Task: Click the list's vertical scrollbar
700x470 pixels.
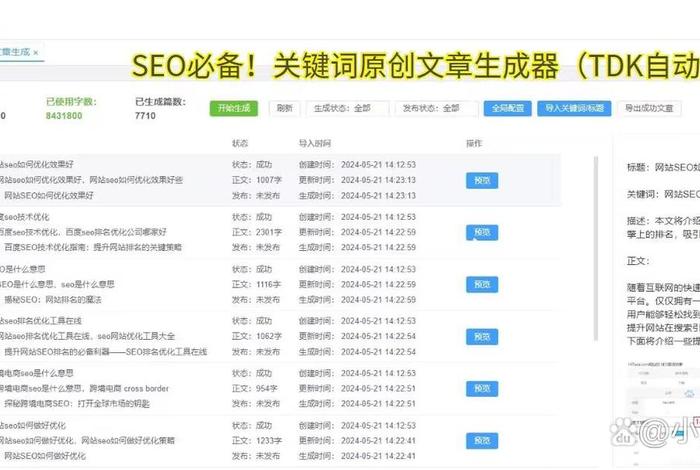Action: point(596,248)
